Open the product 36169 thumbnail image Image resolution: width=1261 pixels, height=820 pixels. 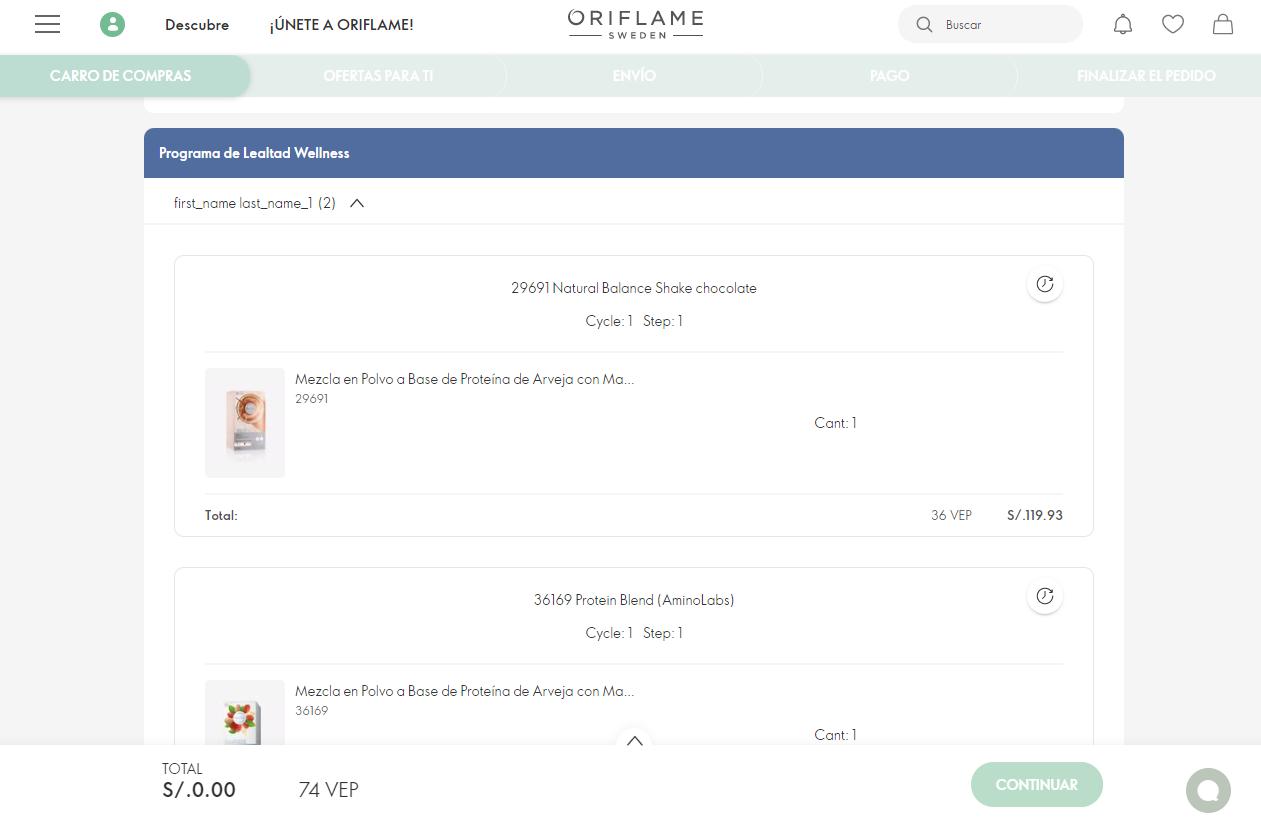point(245,713)
